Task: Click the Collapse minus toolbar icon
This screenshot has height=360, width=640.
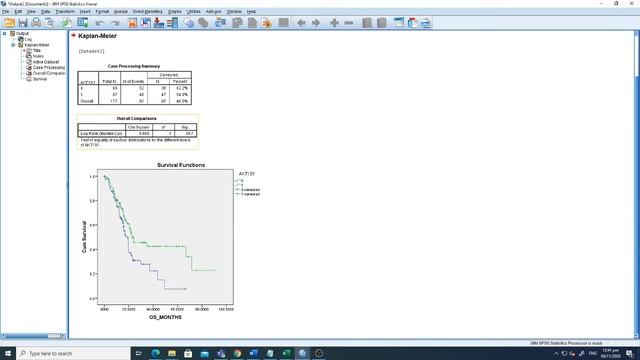Action: (349, 23)
